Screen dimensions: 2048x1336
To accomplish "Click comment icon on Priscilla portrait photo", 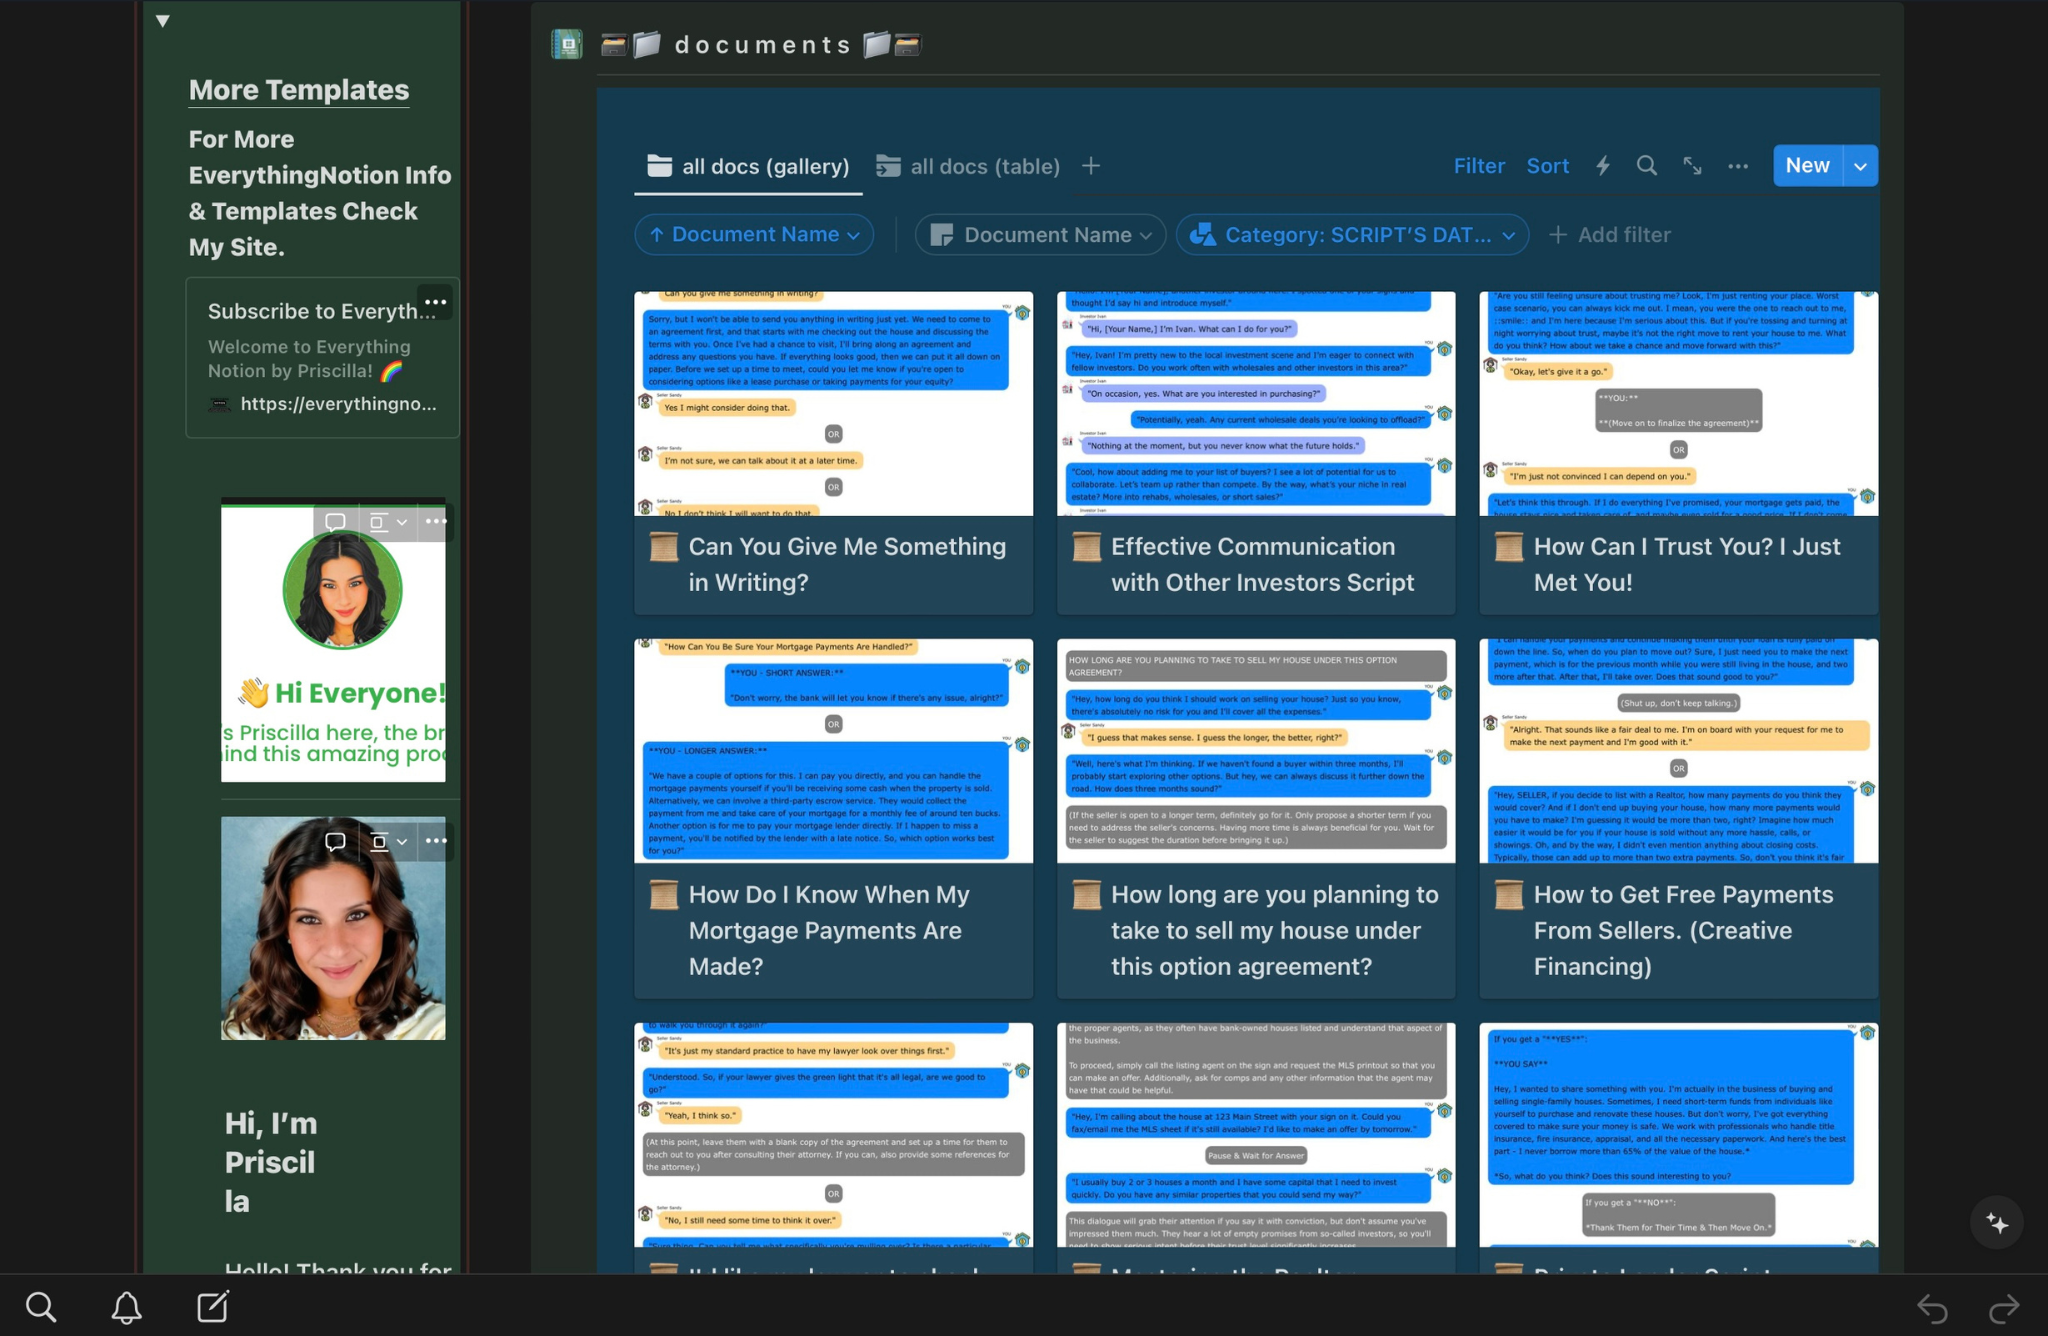I will tap(335, 841).
